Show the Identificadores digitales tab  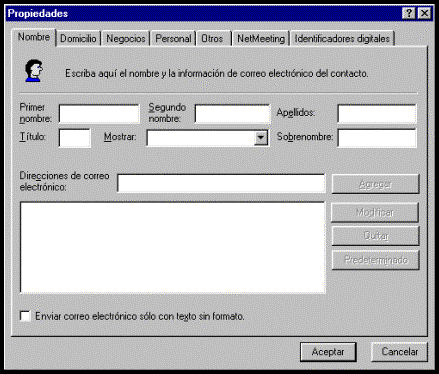point(342,39)
